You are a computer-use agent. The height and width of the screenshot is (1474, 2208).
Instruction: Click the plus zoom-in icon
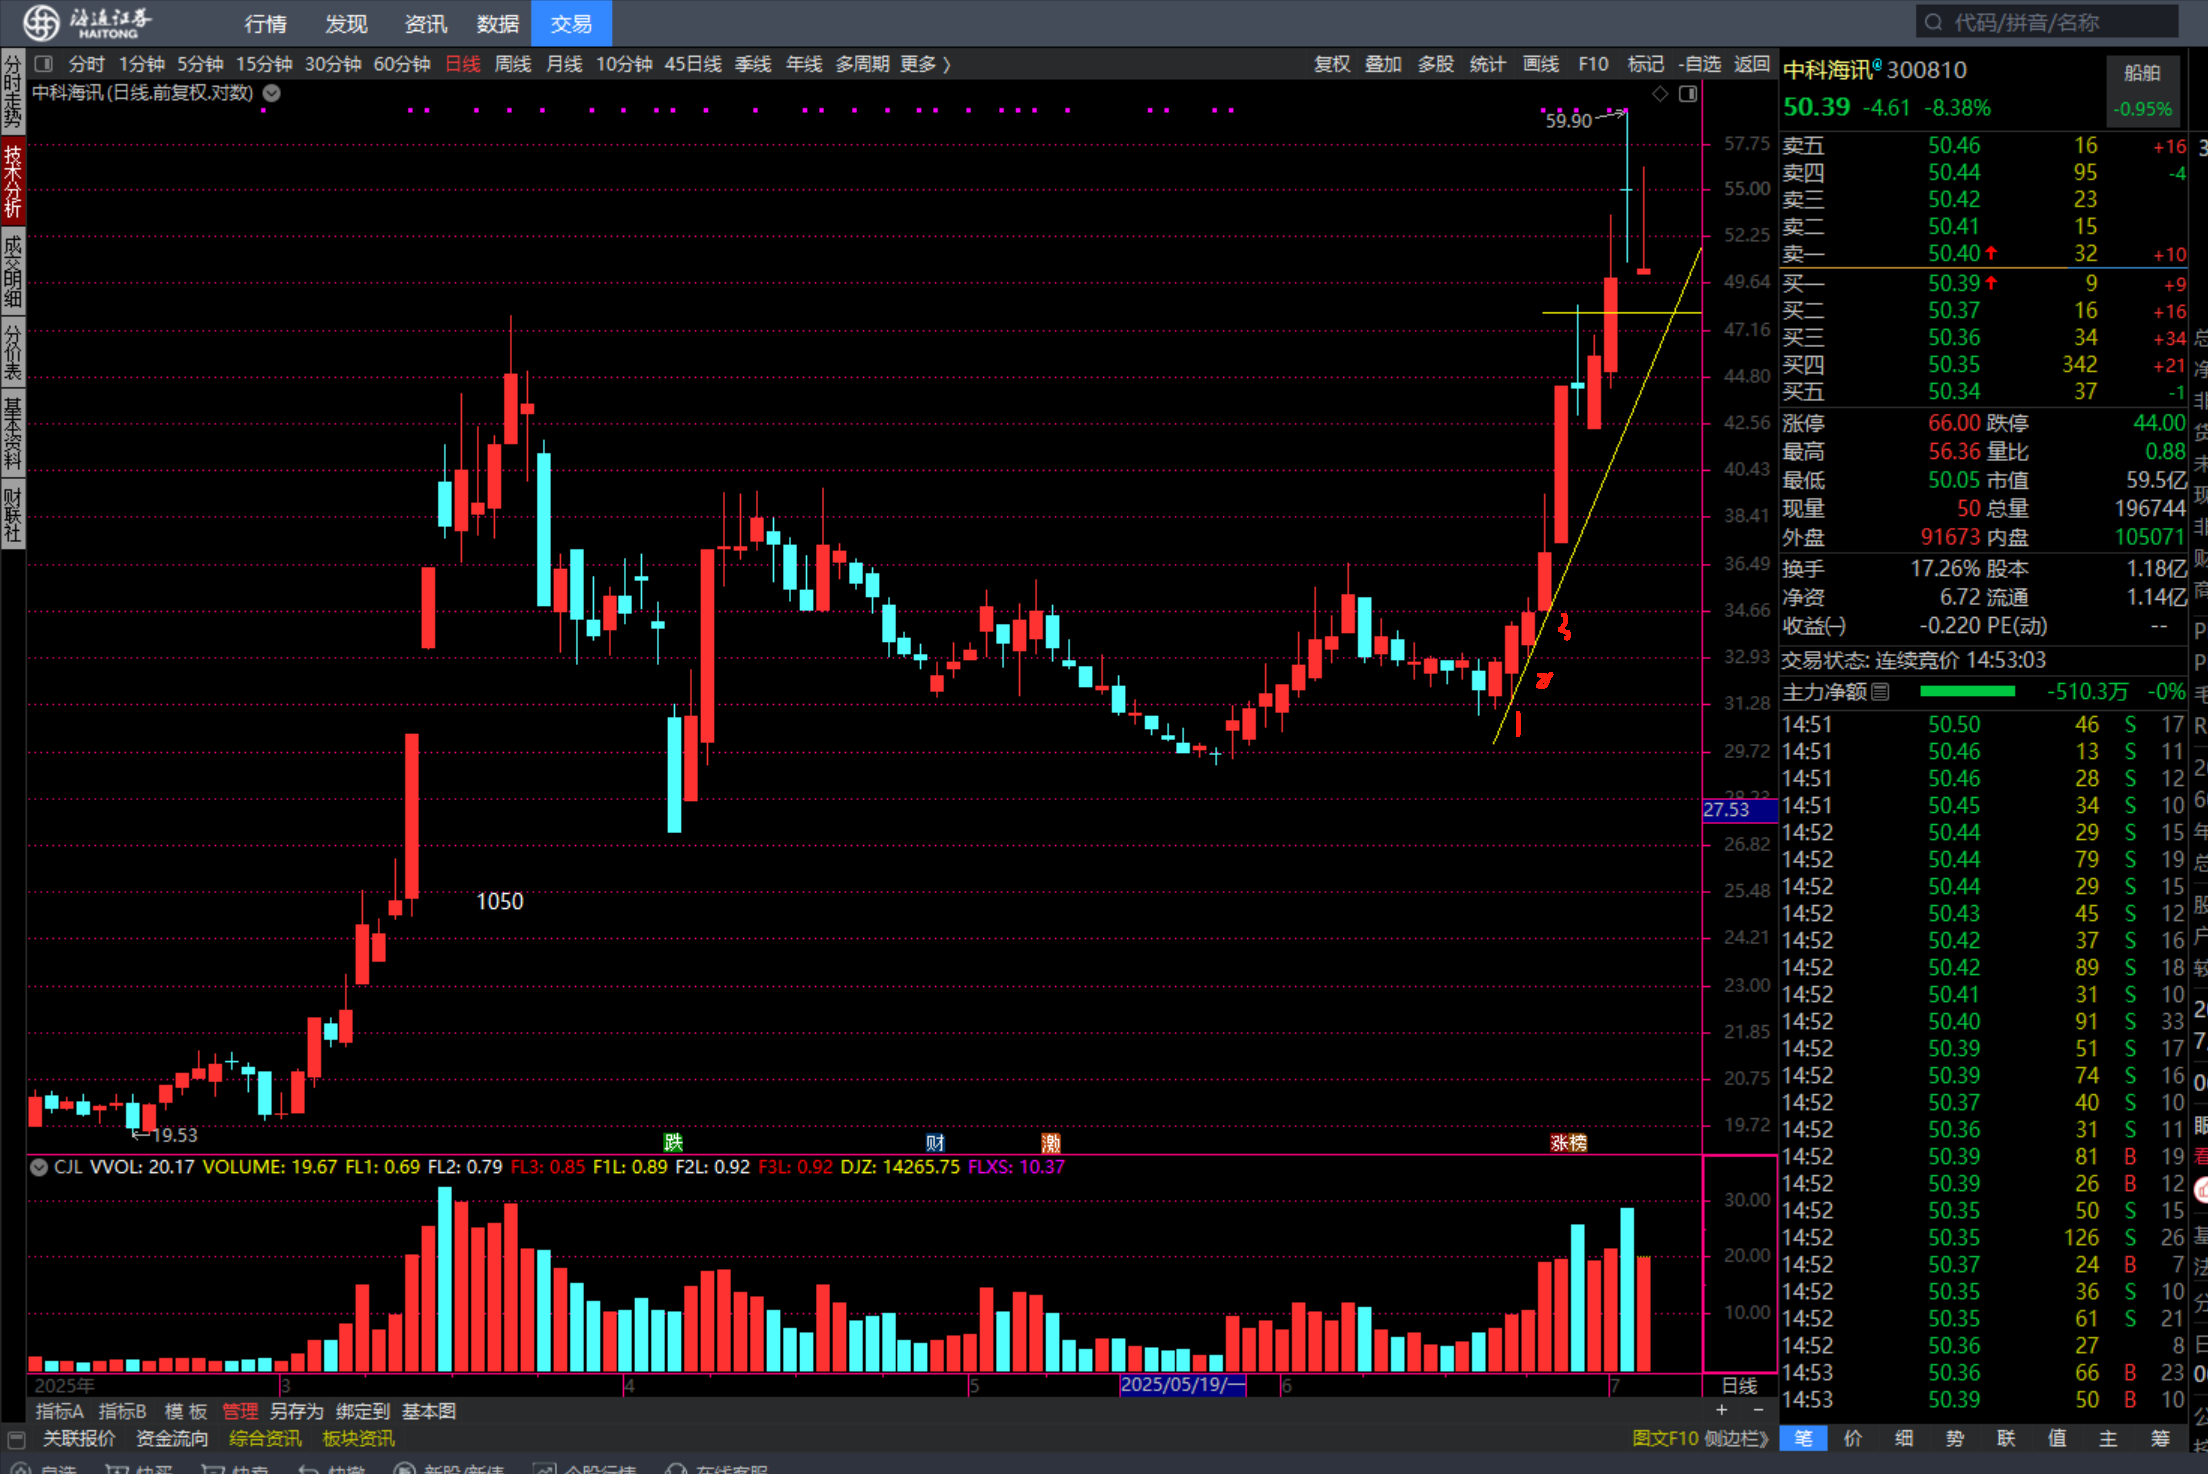point(1721,1410)
